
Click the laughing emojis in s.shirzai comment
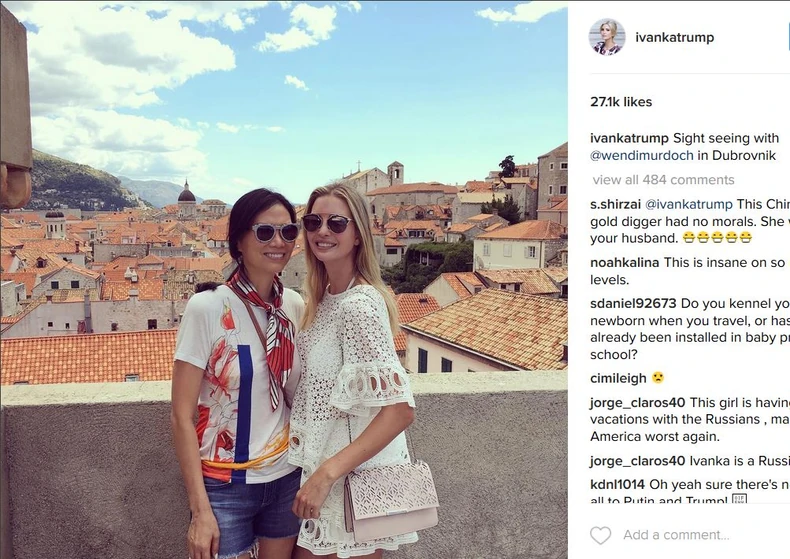(717, 238)
